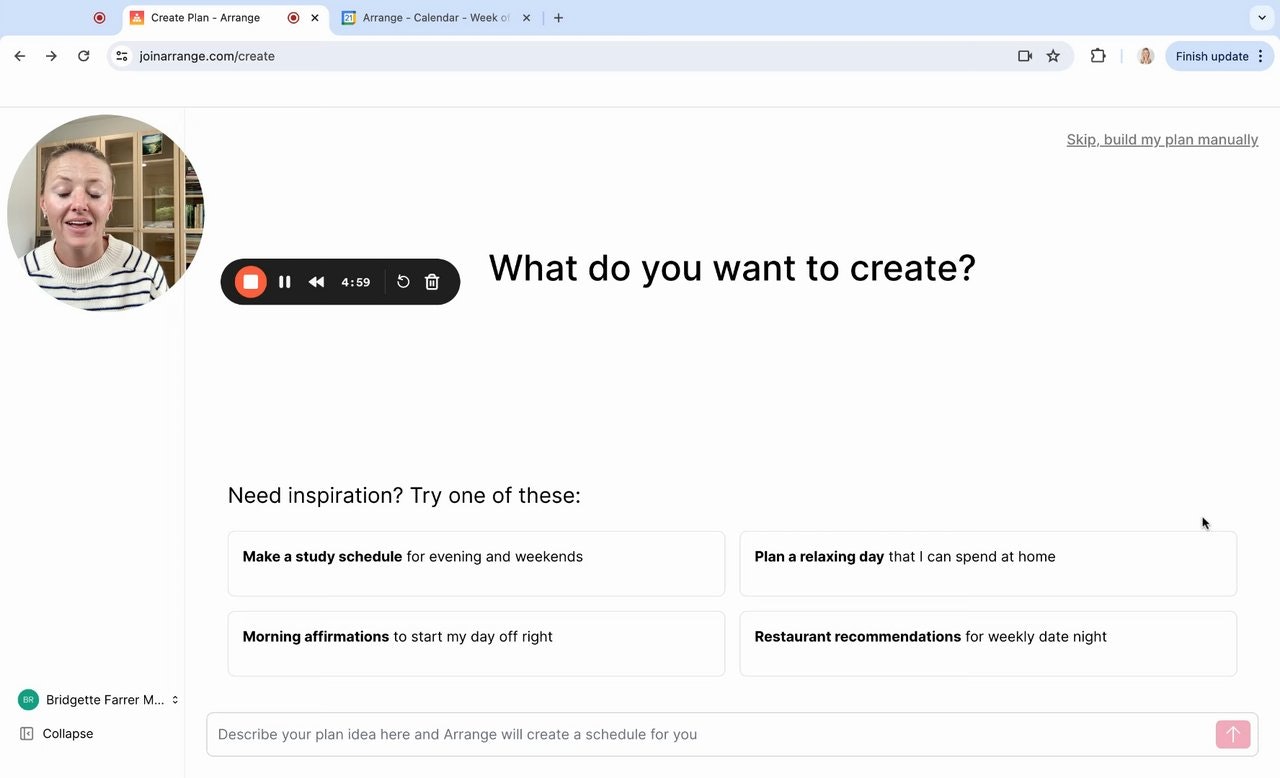
Task: Delete the recording via the trash icon
Action: (432, 282)
